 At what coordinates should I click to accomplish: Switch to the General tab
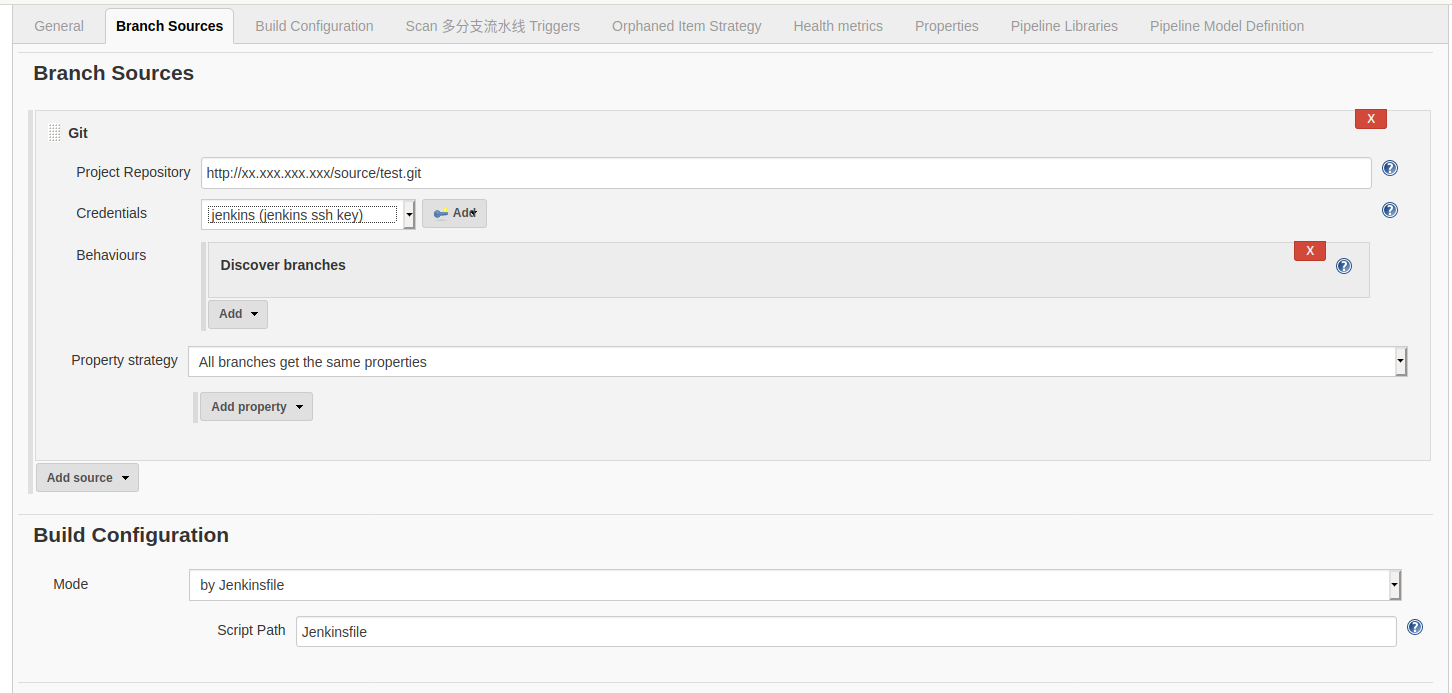pyautogui.click(x=58, y=25)
